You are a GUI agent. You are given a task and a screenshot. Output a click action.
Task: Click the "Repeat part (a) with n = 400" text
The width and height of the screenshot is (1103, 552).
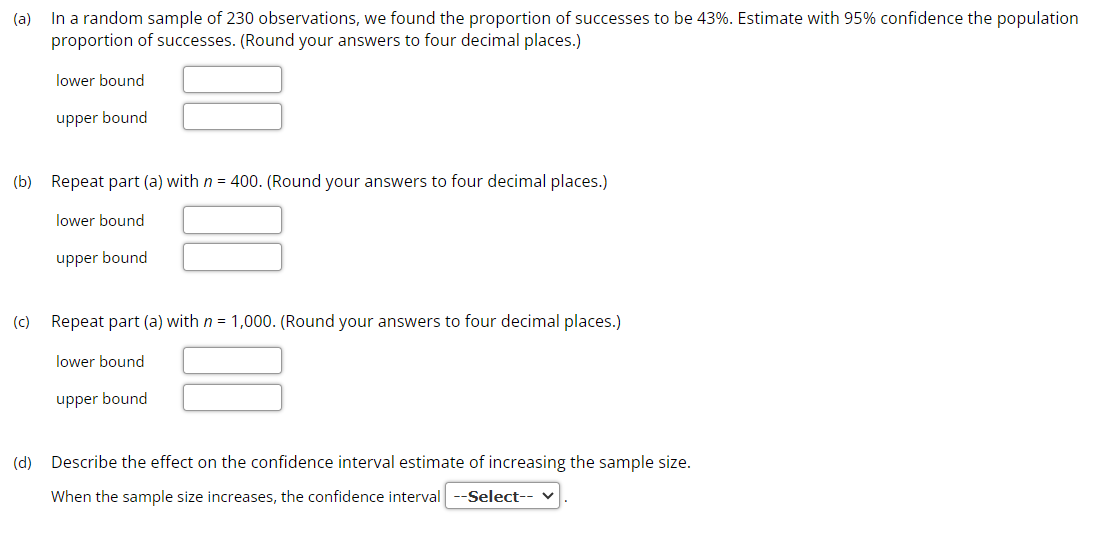156,181
